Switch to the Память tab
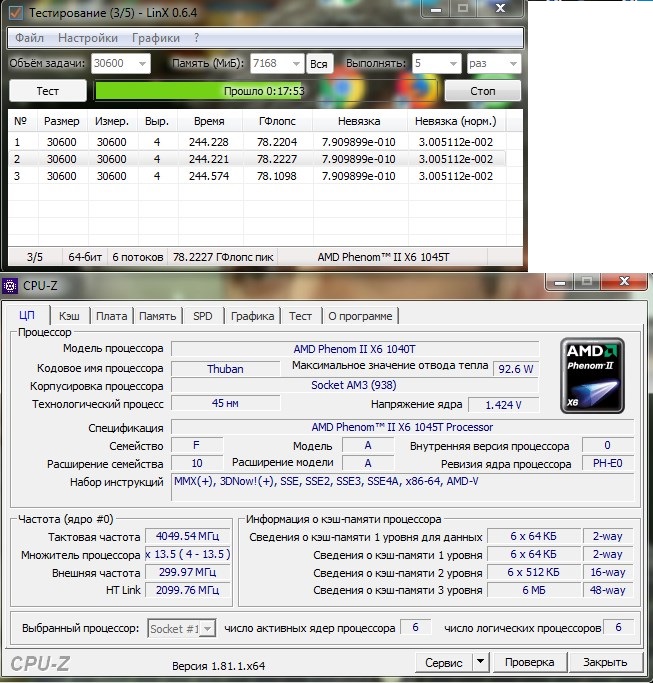The image size is (653, 683). [158, 316]
